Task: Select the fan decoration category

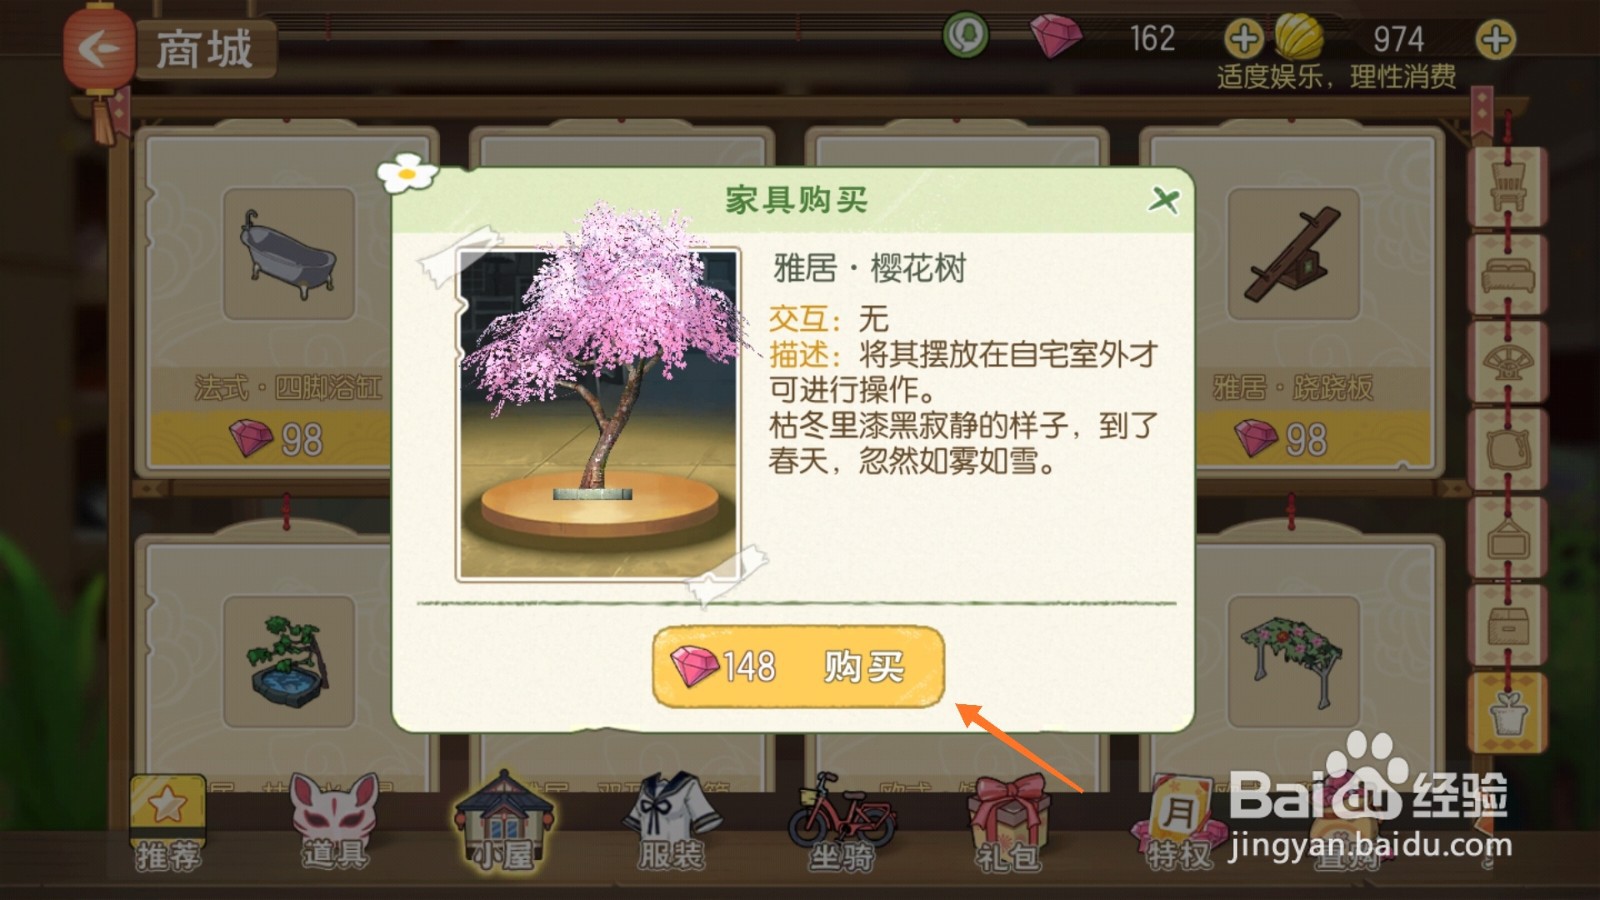Action: [x=1507, y=362]
